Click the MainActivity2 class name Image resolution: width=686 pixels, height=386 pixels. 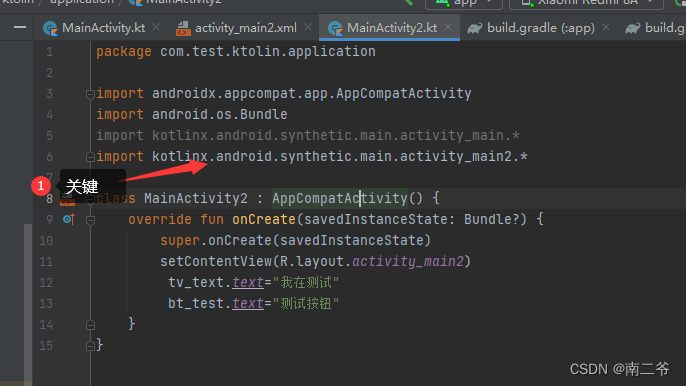pos(196,198)
